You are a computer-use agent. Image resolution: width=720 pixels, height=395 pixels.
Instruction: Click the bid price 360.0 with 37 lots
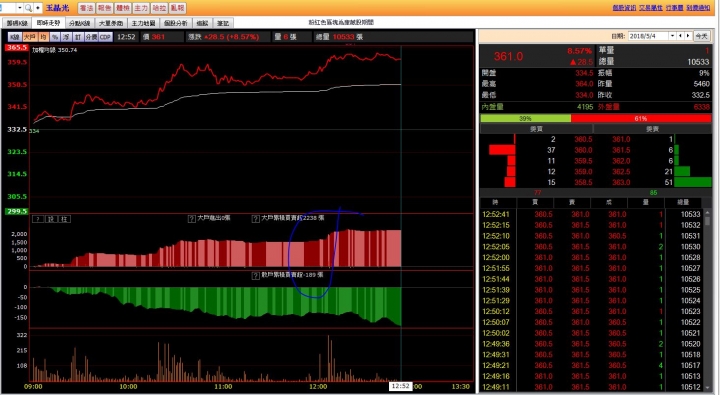(x=583, y=150)
